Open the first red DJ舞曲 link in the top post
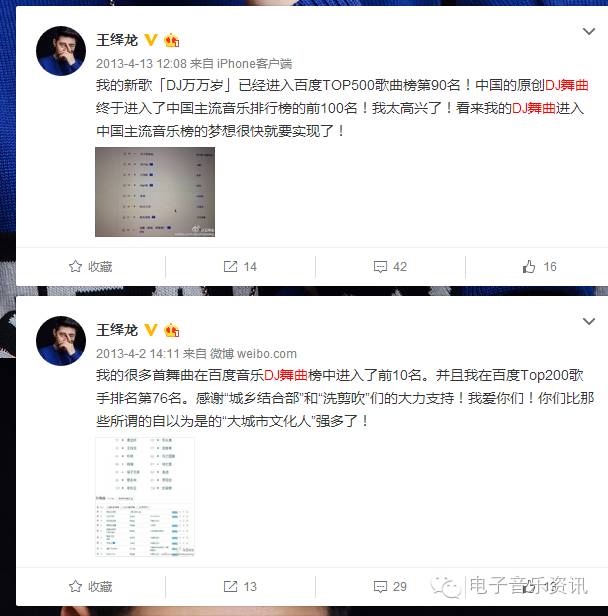The image size is (608, 616). coord(567,85)
